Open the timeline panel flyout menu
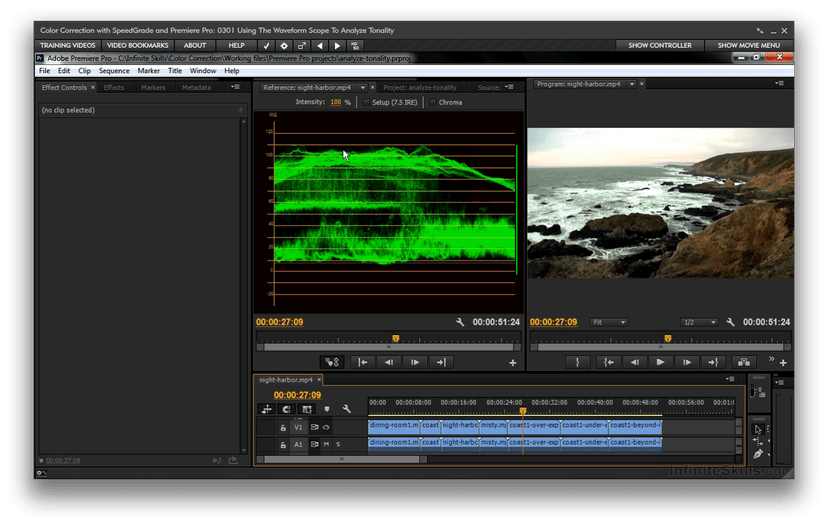This screenshot has height=526, width=828. coord(730,379)
